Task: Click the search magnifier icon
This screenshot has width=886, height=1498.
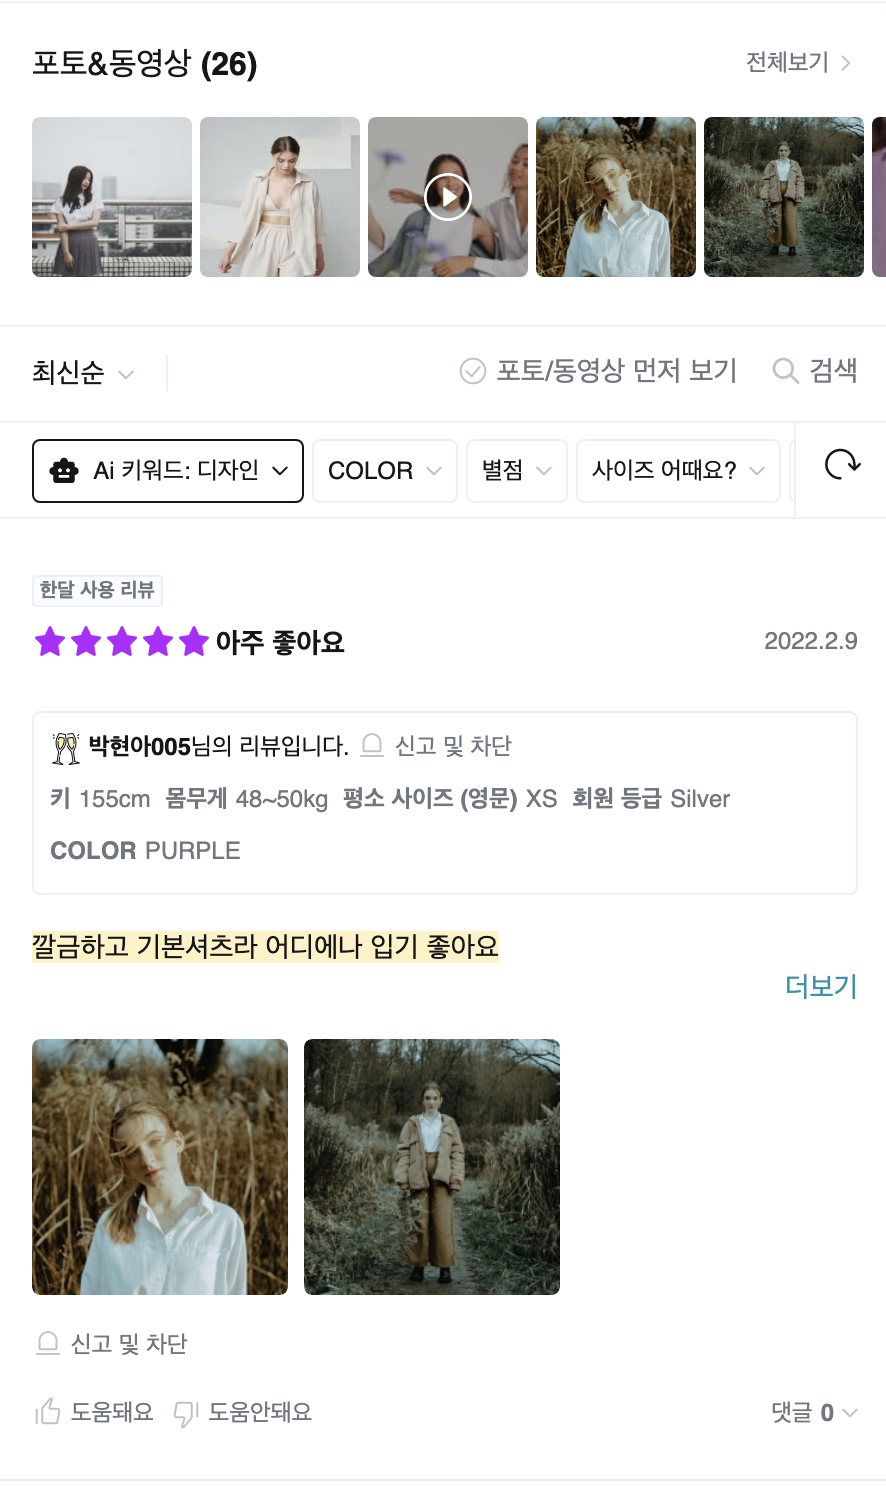Action: (x=785, y=371)
